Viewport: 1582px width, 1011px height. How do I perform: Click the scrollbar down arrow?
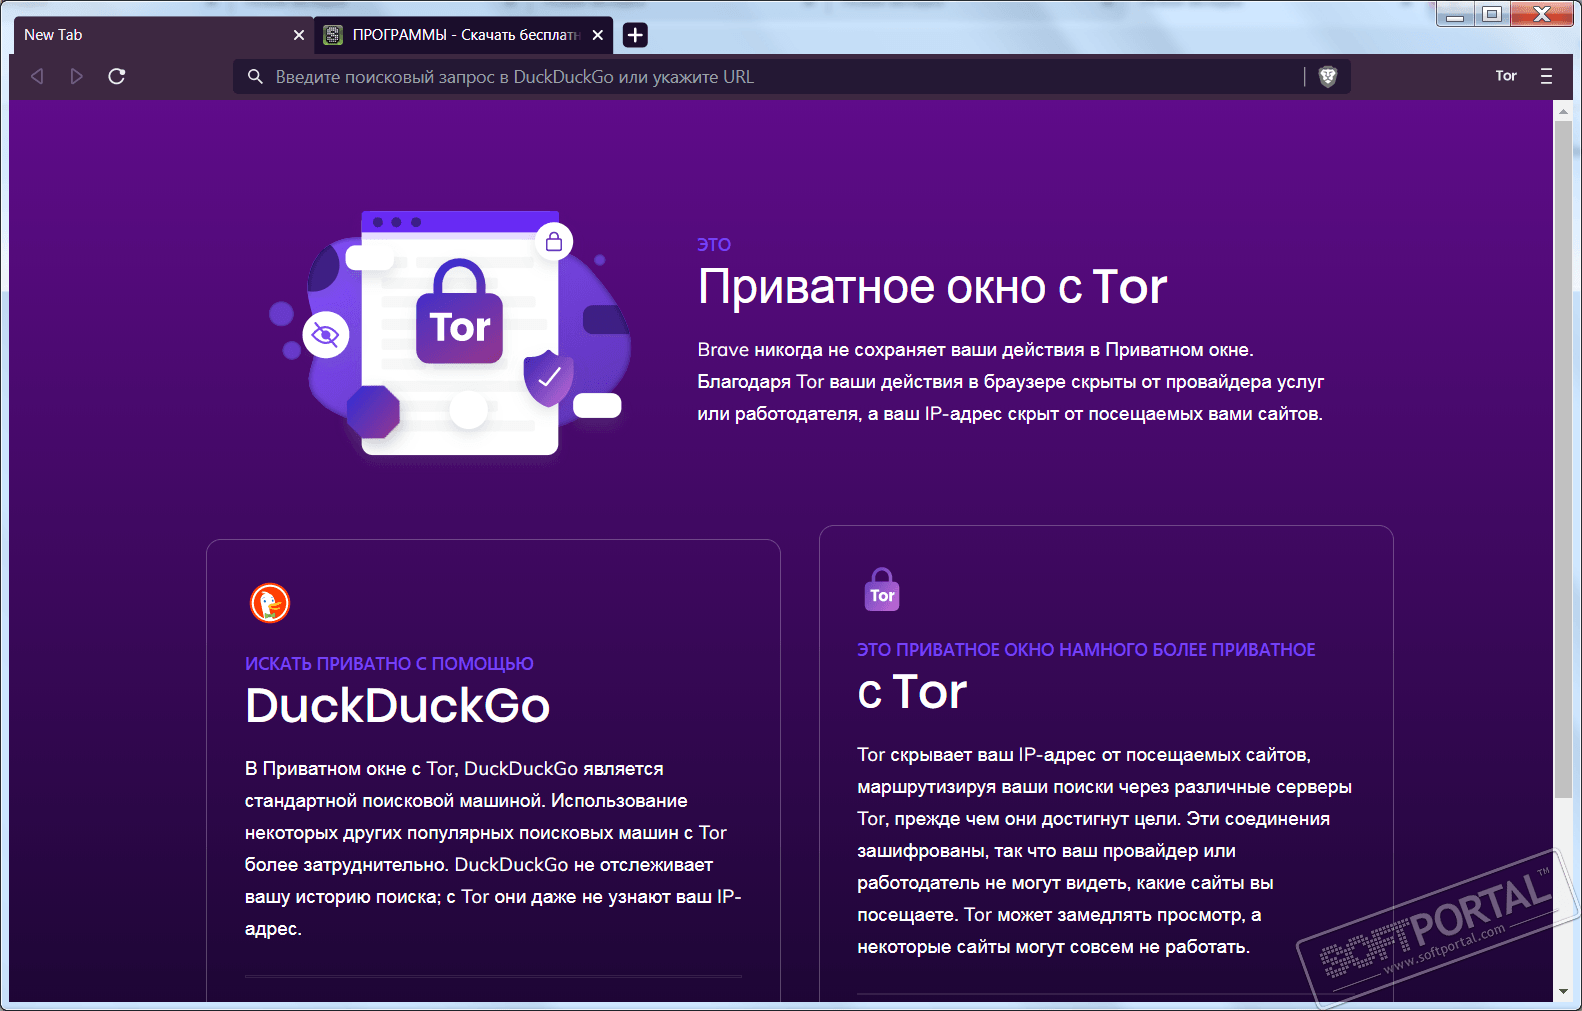click(1563, 992)
